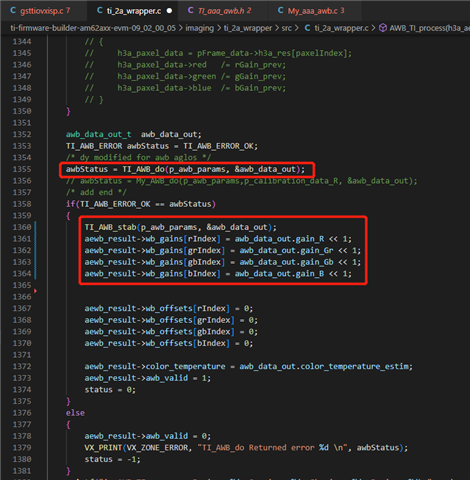Screen dimensions: 470x480
Task: Click the TI_AWB_stab function call
Action: (110, 227)
